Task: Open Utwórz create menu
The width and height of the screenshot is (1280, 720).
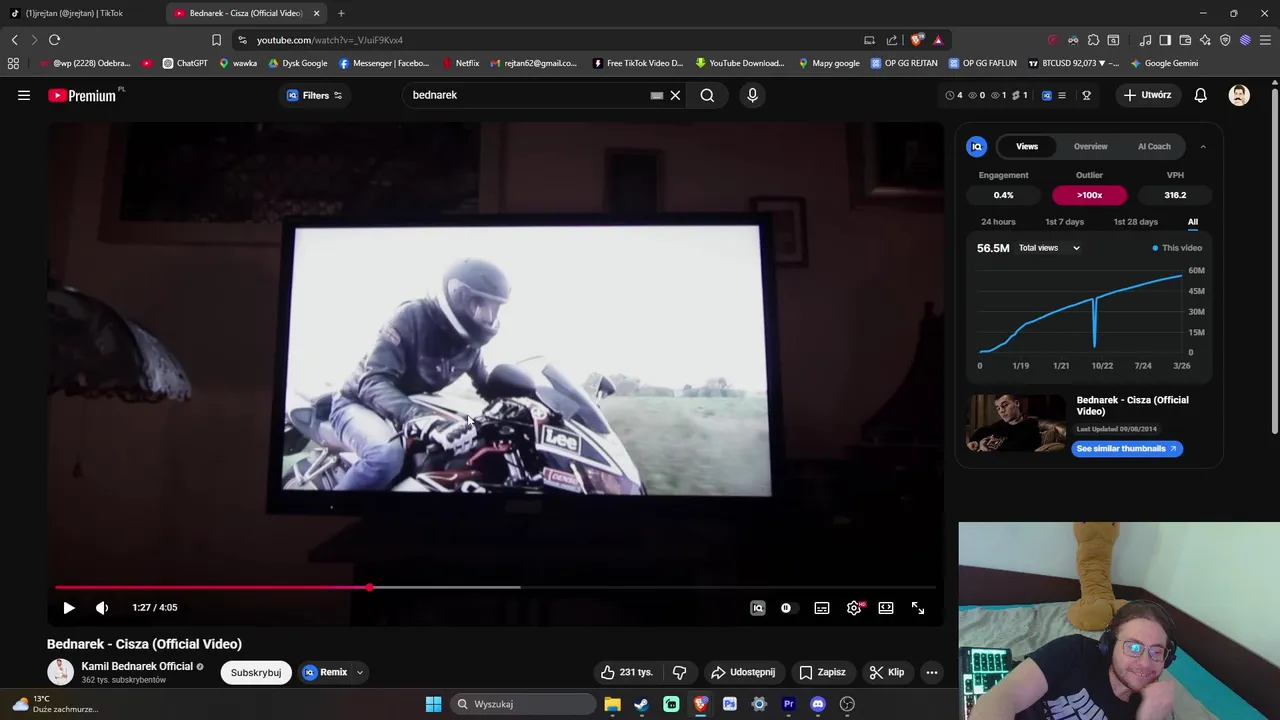Action: point(1148,95)
